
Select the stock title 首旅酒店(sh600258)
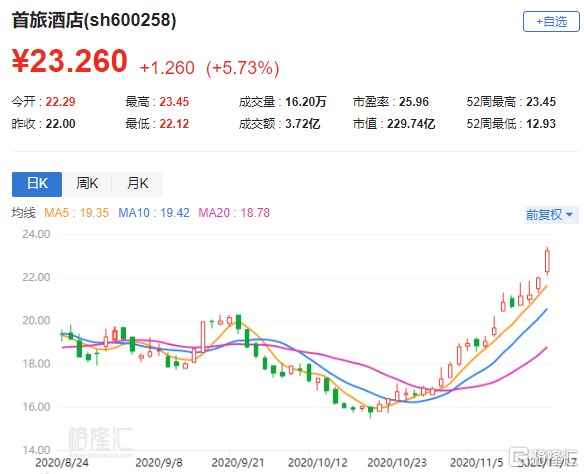94,20
